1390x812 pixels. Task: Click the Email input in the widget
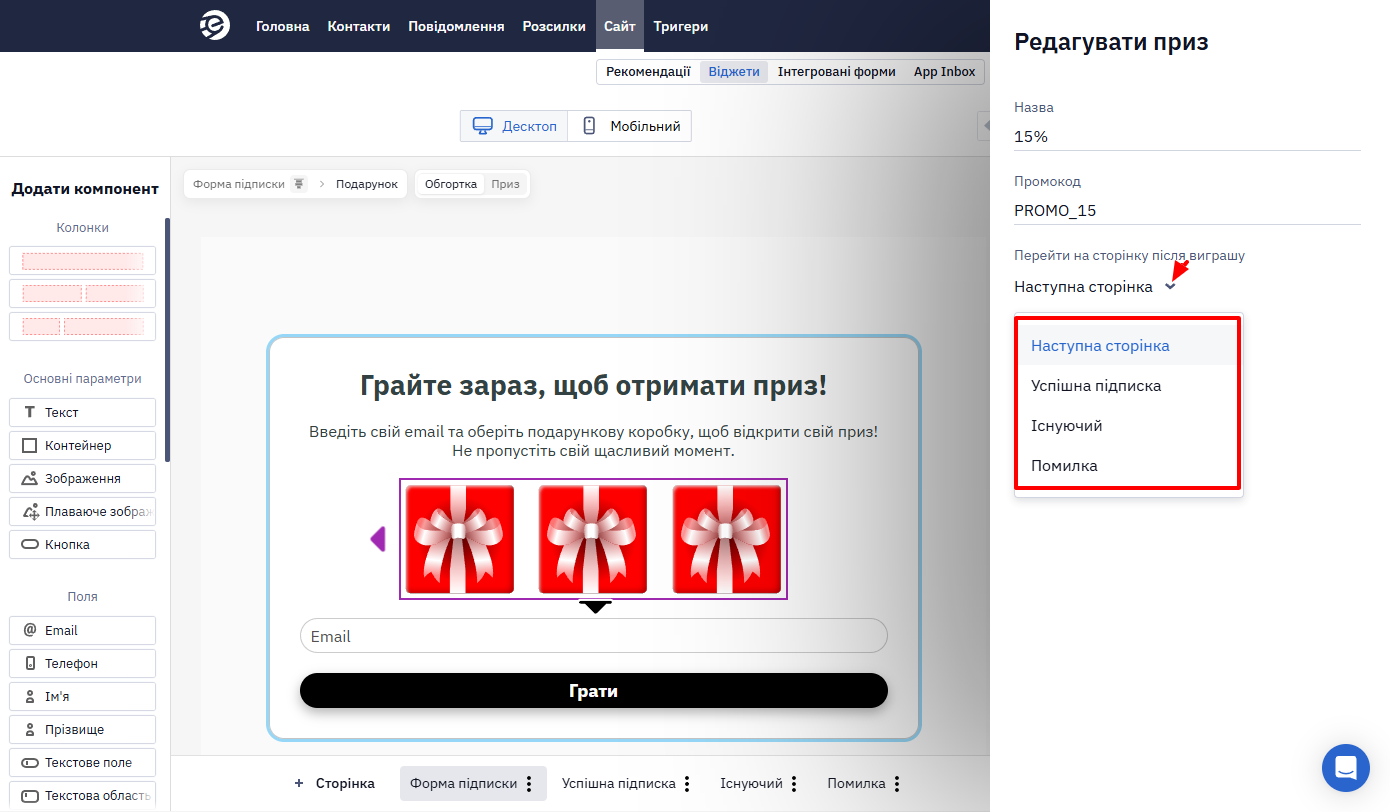(x=594, y=636)
